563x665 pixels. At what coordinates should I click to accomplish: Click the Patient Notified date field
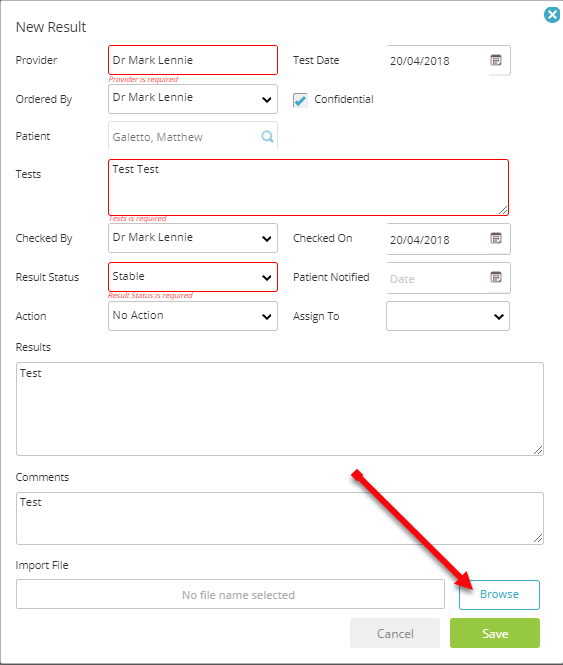437,278
